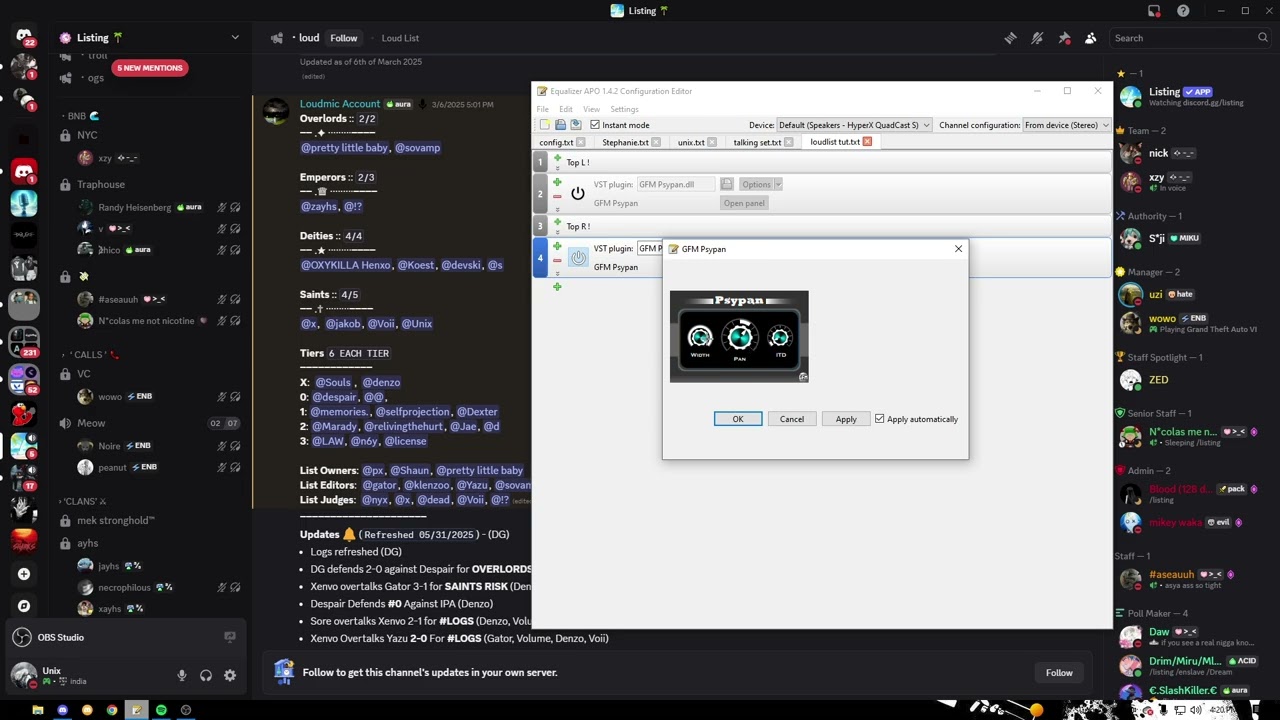Open Discord User Settings gear
Viewport: 1280px width, 720px height.
(230, 675)
